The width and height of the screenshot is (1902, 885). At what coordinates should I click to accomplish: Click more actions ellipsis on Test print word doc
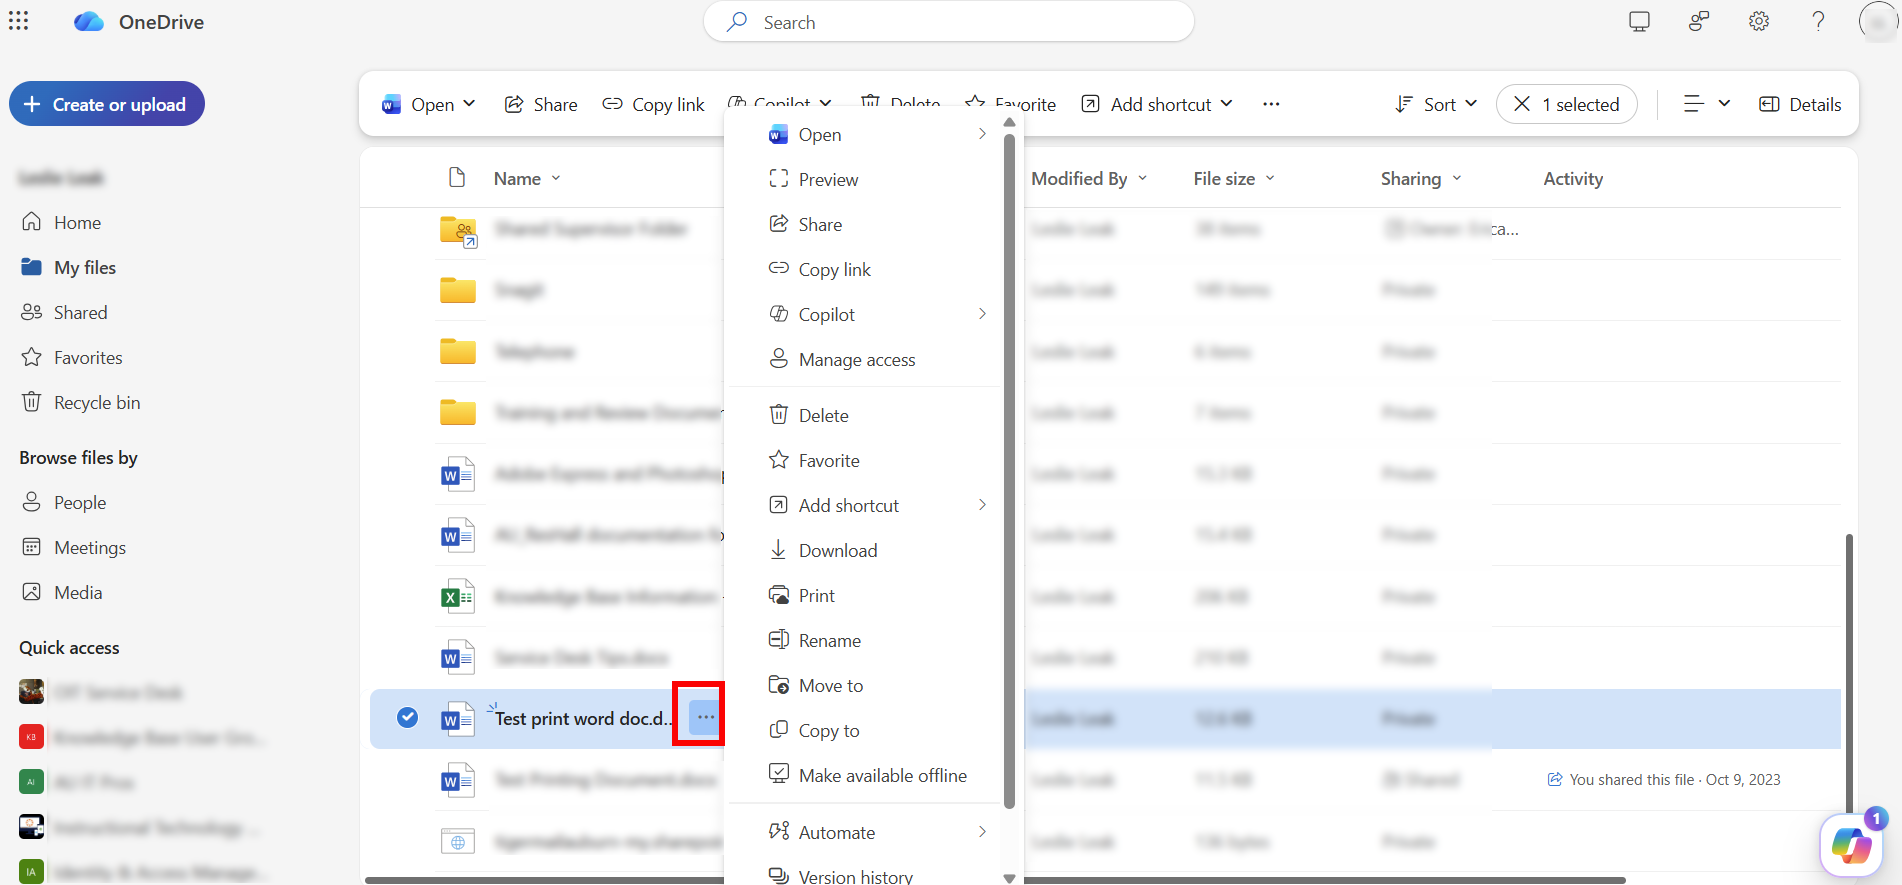pos(706,717)
